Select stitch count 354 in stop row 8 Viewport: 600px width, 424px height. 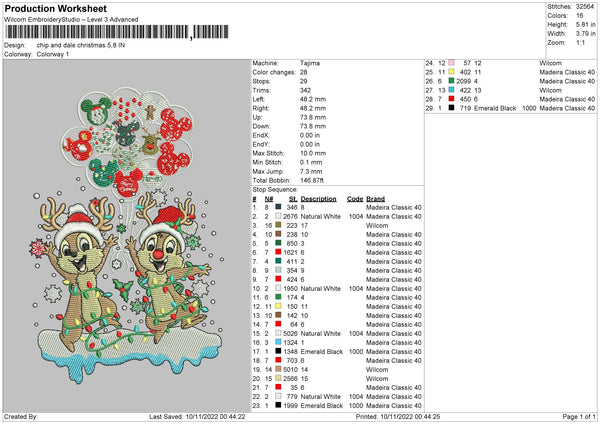click(x=292, y=270)
